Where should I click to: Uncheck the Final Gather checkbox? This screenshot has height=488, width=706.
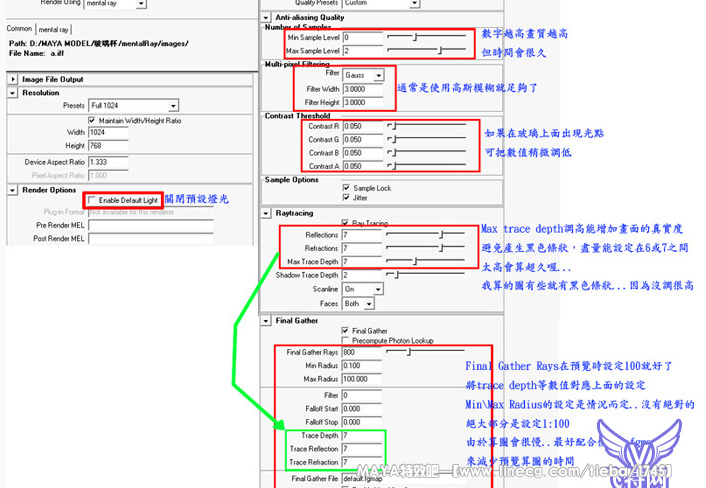[x=345, y=330]
